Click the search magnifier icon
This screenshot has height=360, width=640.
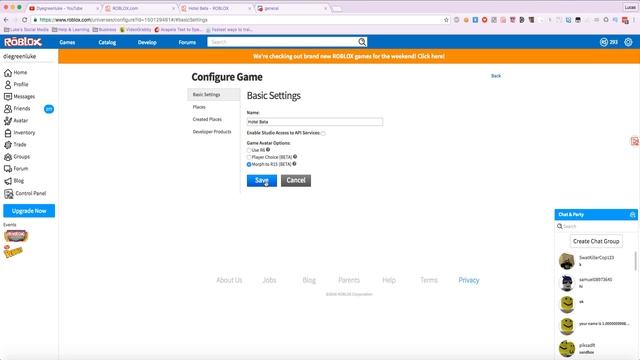362,42
